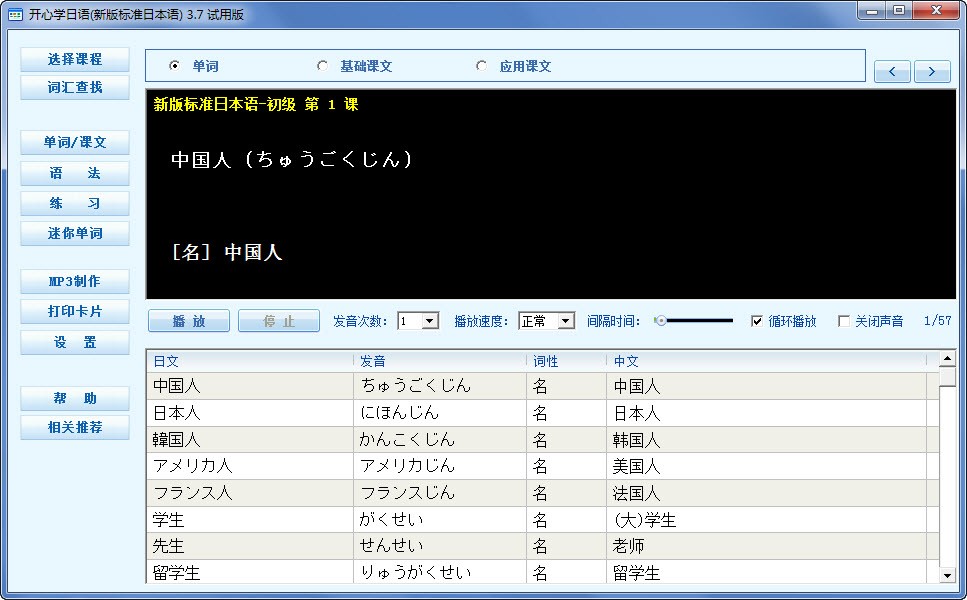
Task: Expand the 播放速度 dropdown
Action: click(566, 321)
